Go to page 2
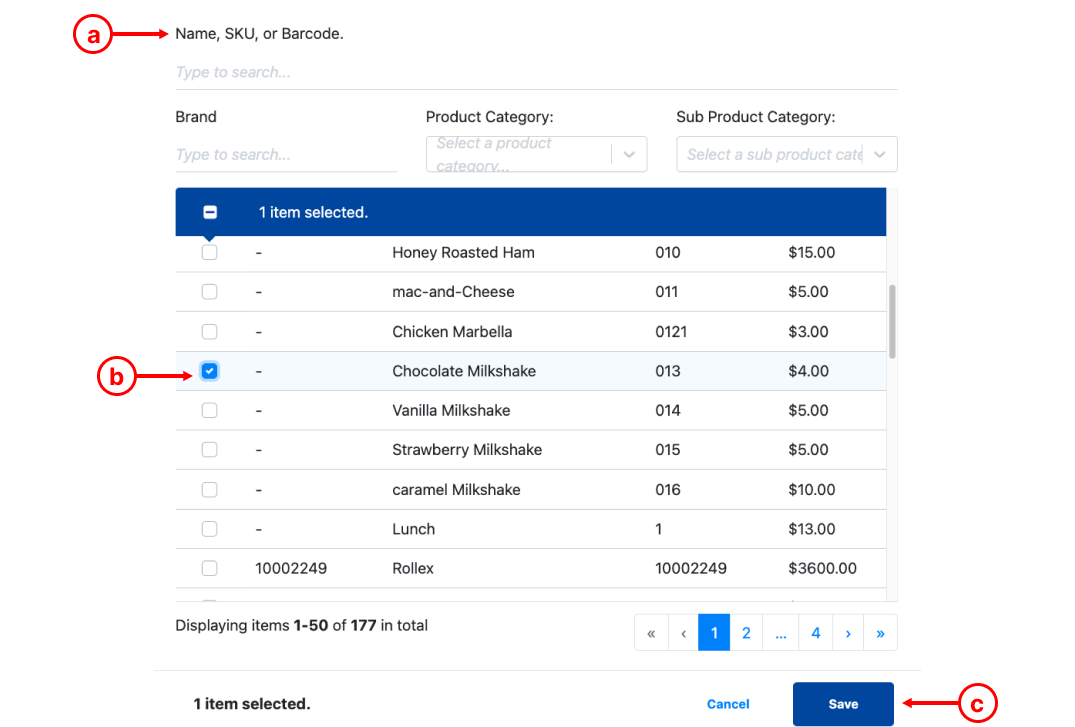Image resolution: width=1075 pixels, height=727 pixels. 746,633
